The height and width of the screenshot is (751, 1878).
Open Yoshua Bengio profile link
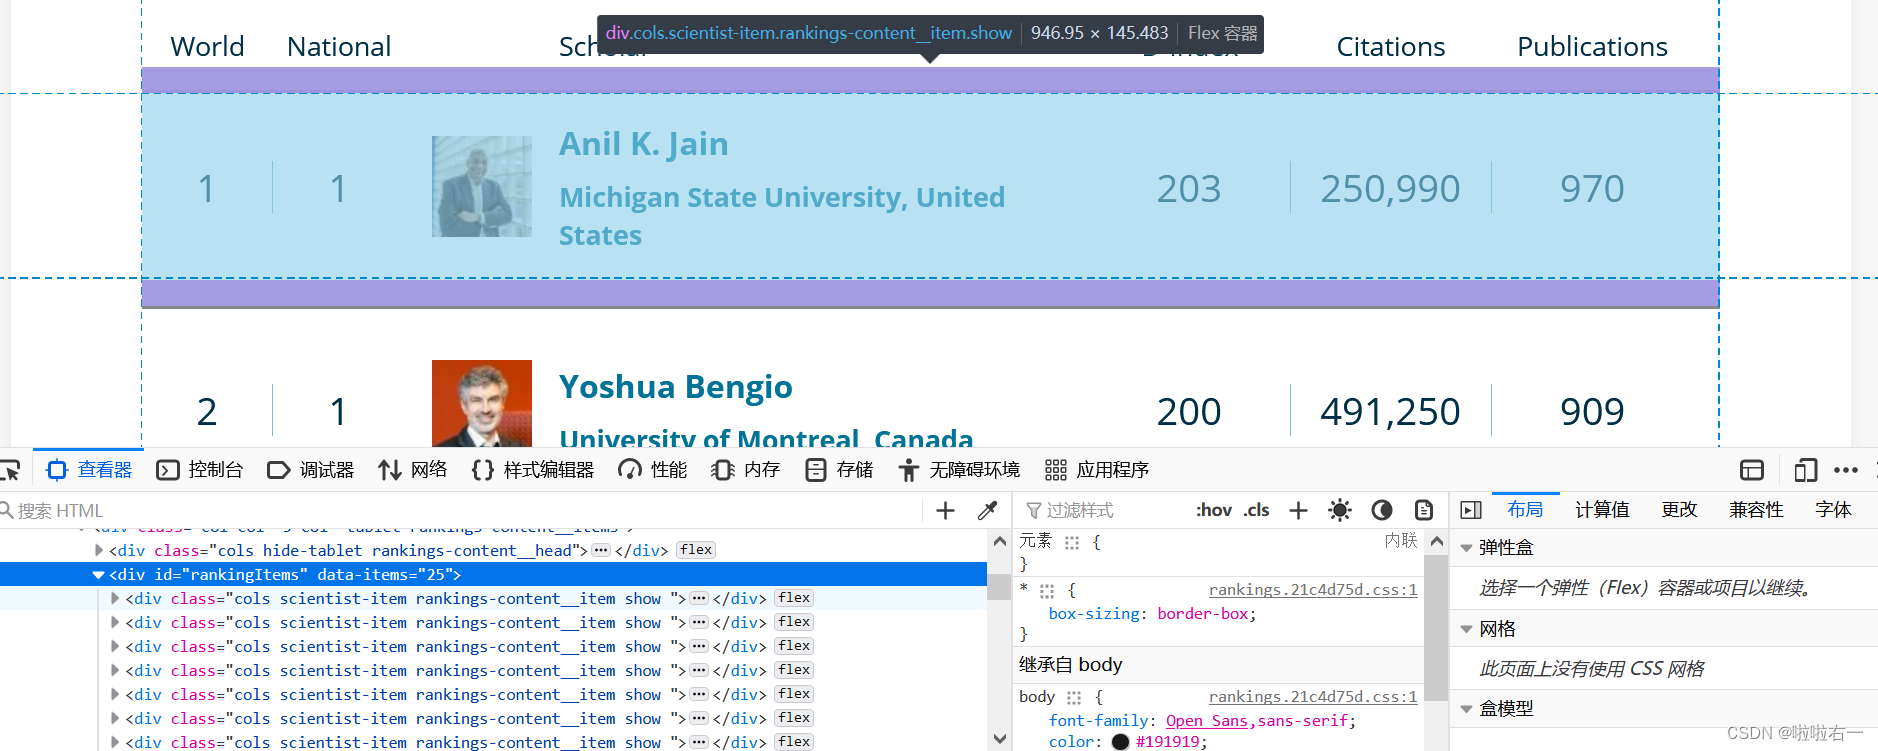676,387
